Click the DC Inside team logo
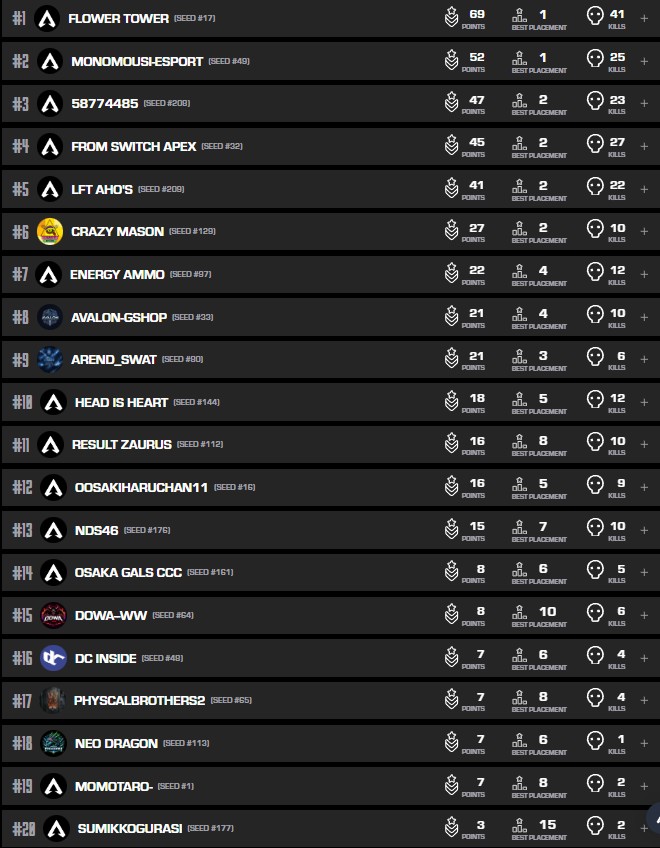Screen dimensions: 660x848 tap(54, 658)
